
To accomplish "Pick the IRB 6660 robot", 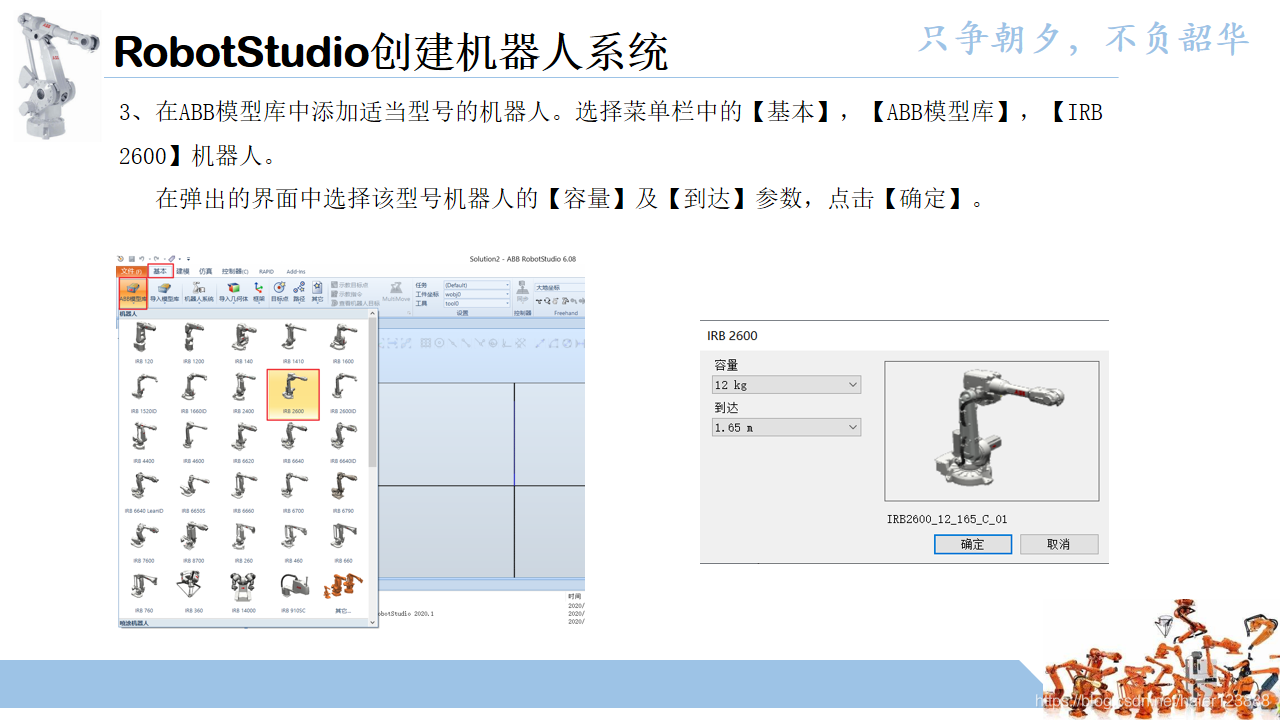I will click(243, 493).
